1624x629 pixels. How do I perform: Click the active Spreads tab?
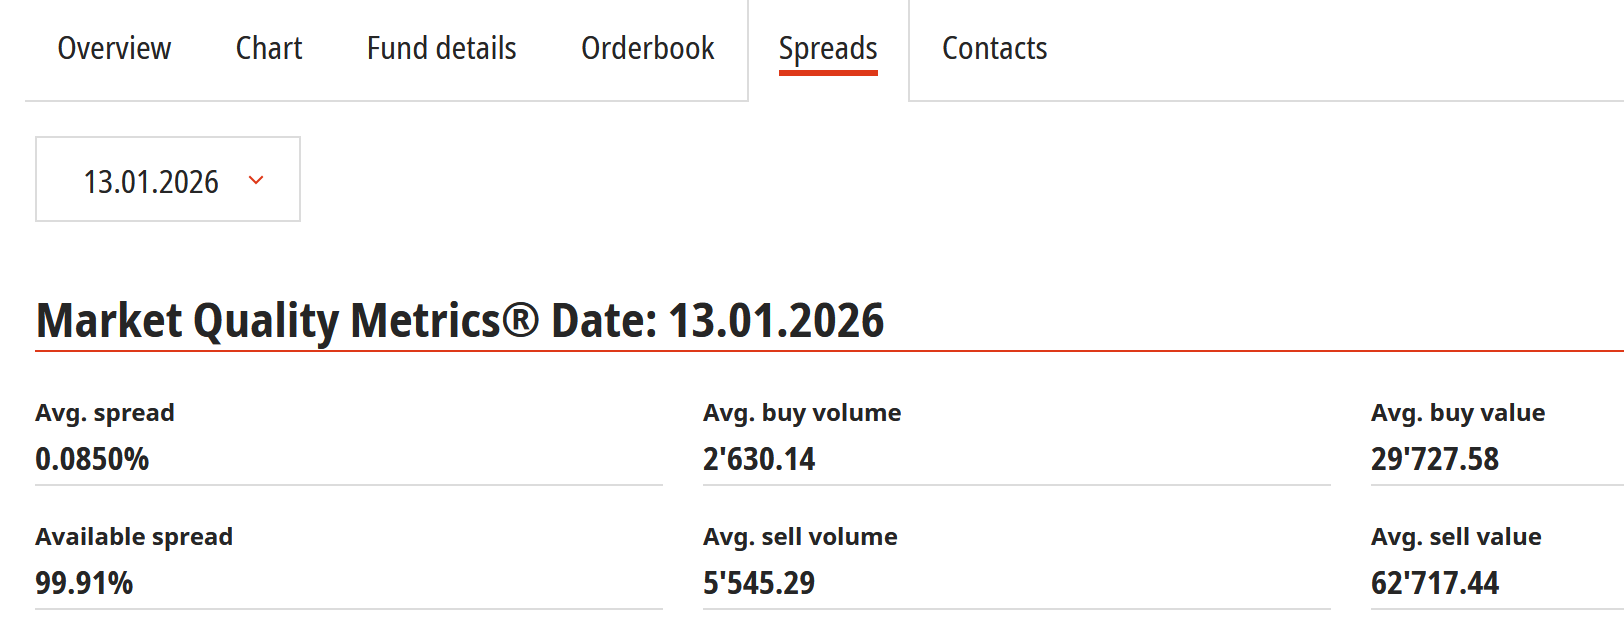click(x=828, y=48)
